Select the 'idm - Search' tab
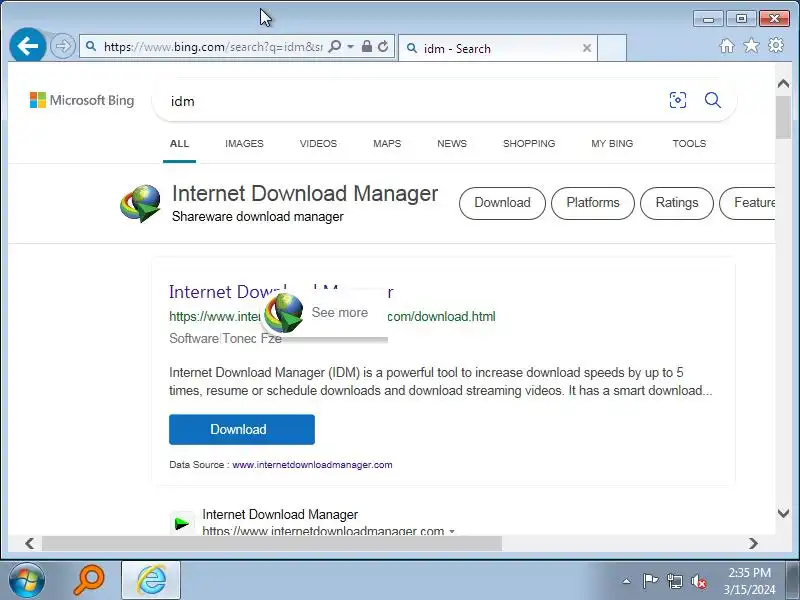The image size is (800, 600). pos(497,48)
